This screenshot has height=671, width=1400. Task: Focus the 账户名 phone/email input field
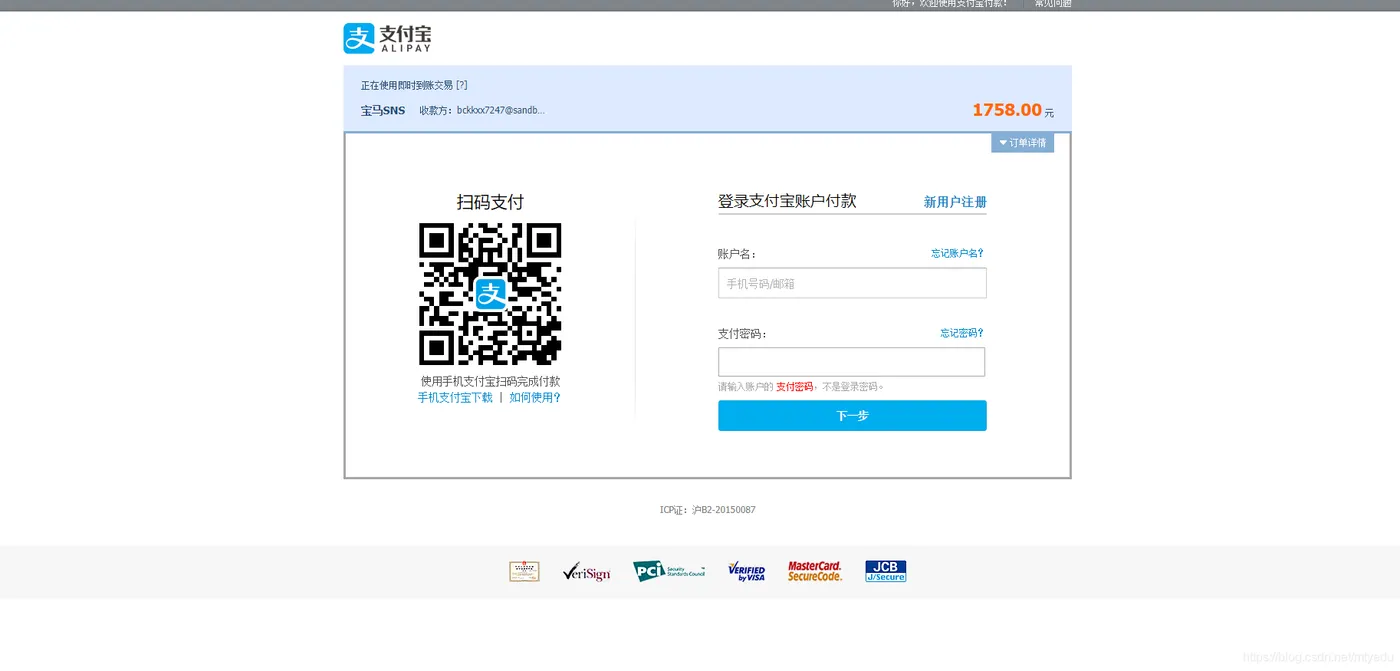coord(852,283)
